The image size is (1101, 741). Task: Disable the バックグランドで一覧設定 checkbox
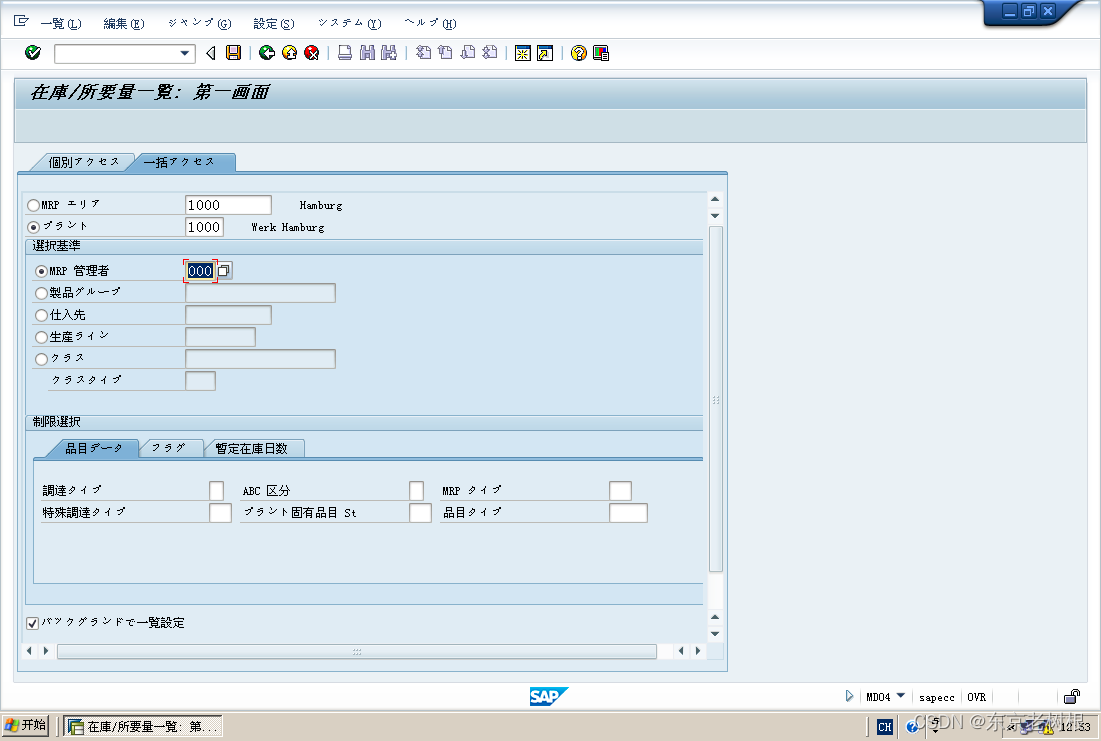(33, 622)
